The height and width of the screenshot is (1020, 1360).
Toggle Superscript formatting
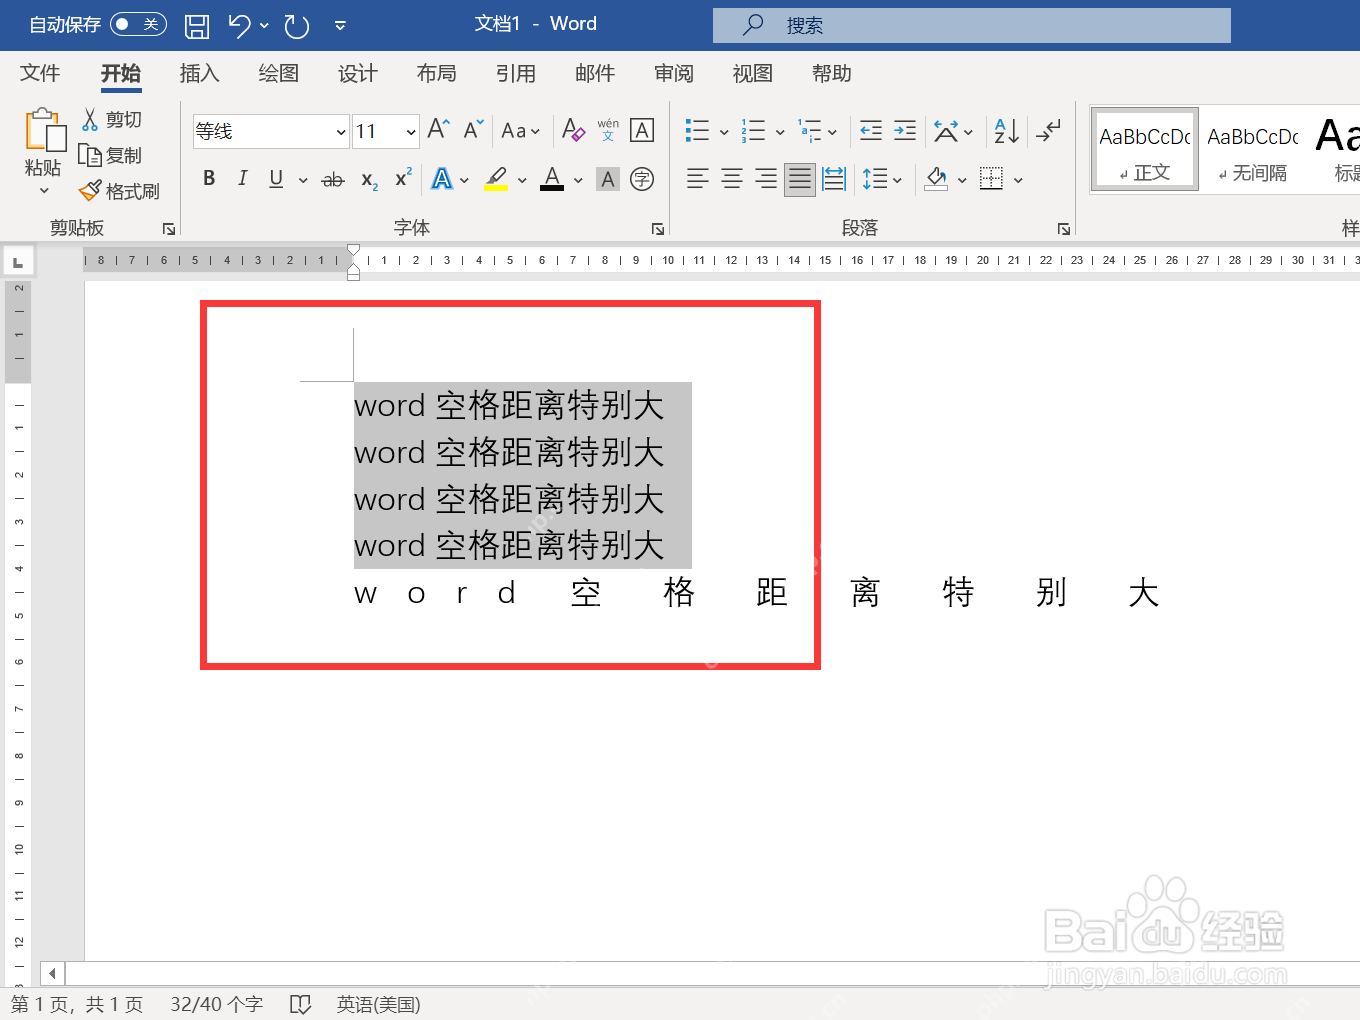403,178
